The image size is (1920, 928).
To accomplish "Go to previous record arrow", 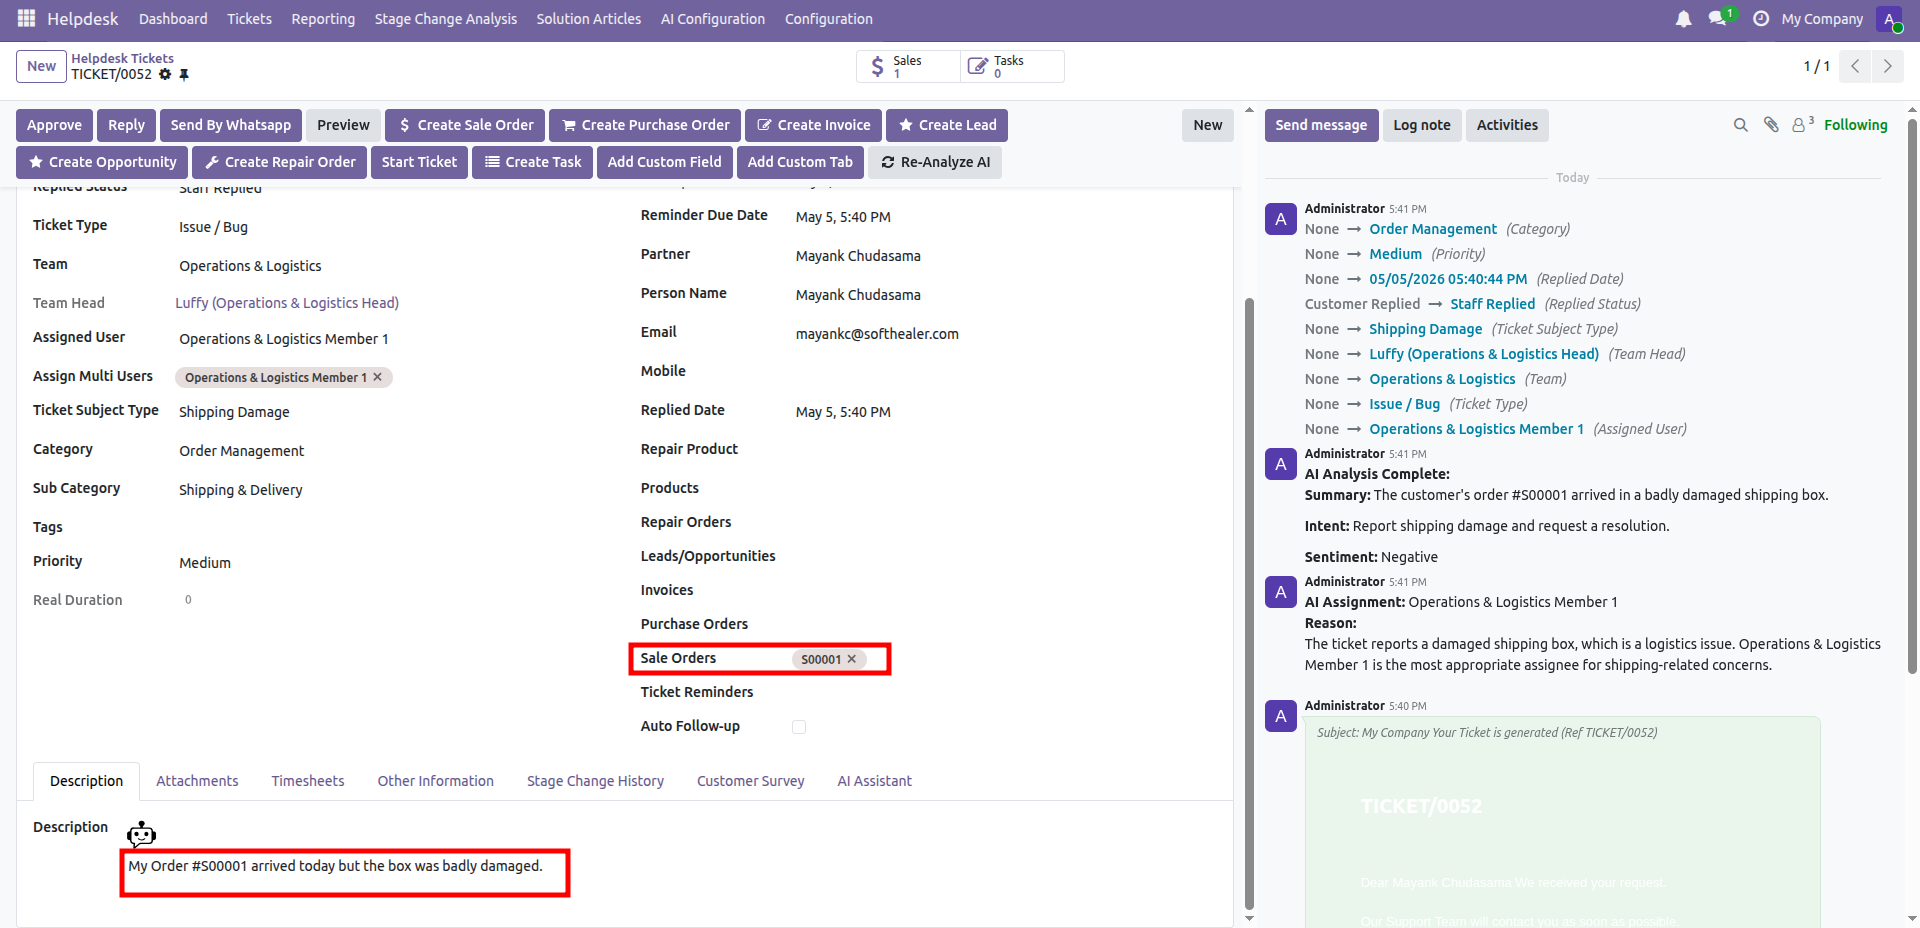I will pos(1855,66).
